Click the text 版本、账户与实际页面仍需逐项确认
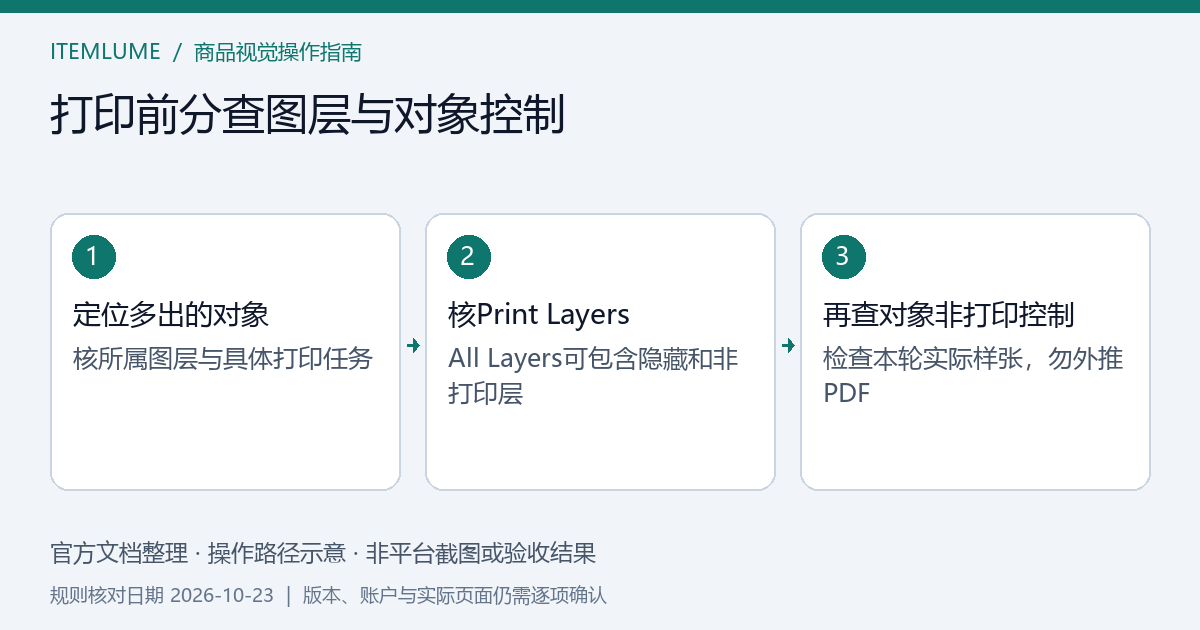The image size is (1200, 630). pyautogui.click(x=455, y=595)
